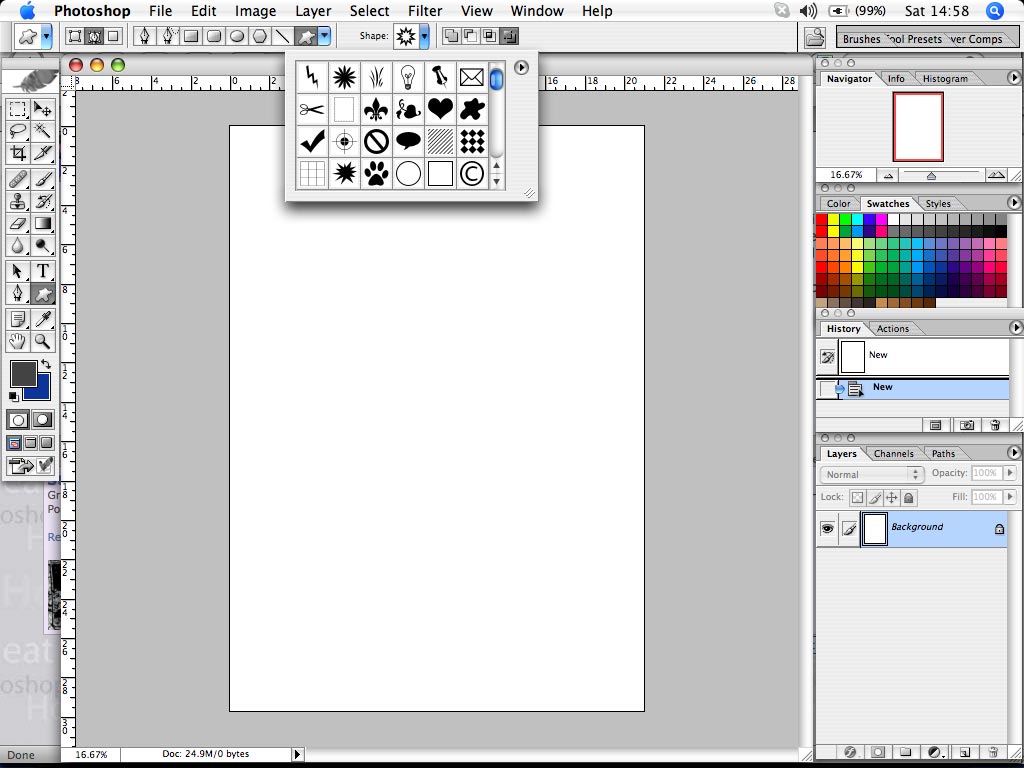The width and height of the screenshot is (1024, 768).
Task: Toggle Quick Mask mode button
Action: tap(43, 420)
